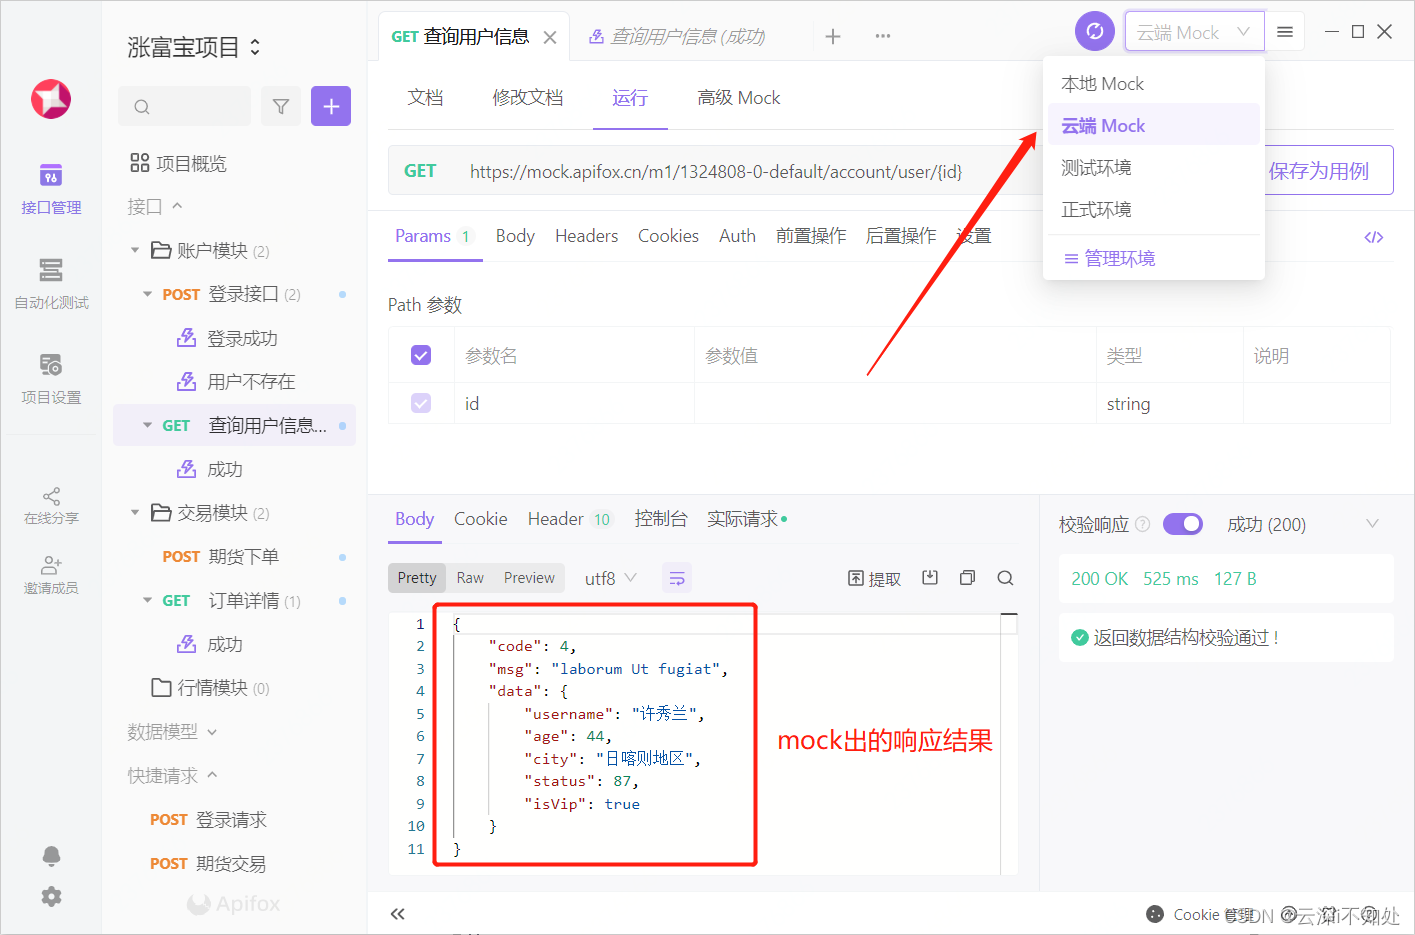
Task: Switch to the Headers request tab
Action: click(586, 236)
